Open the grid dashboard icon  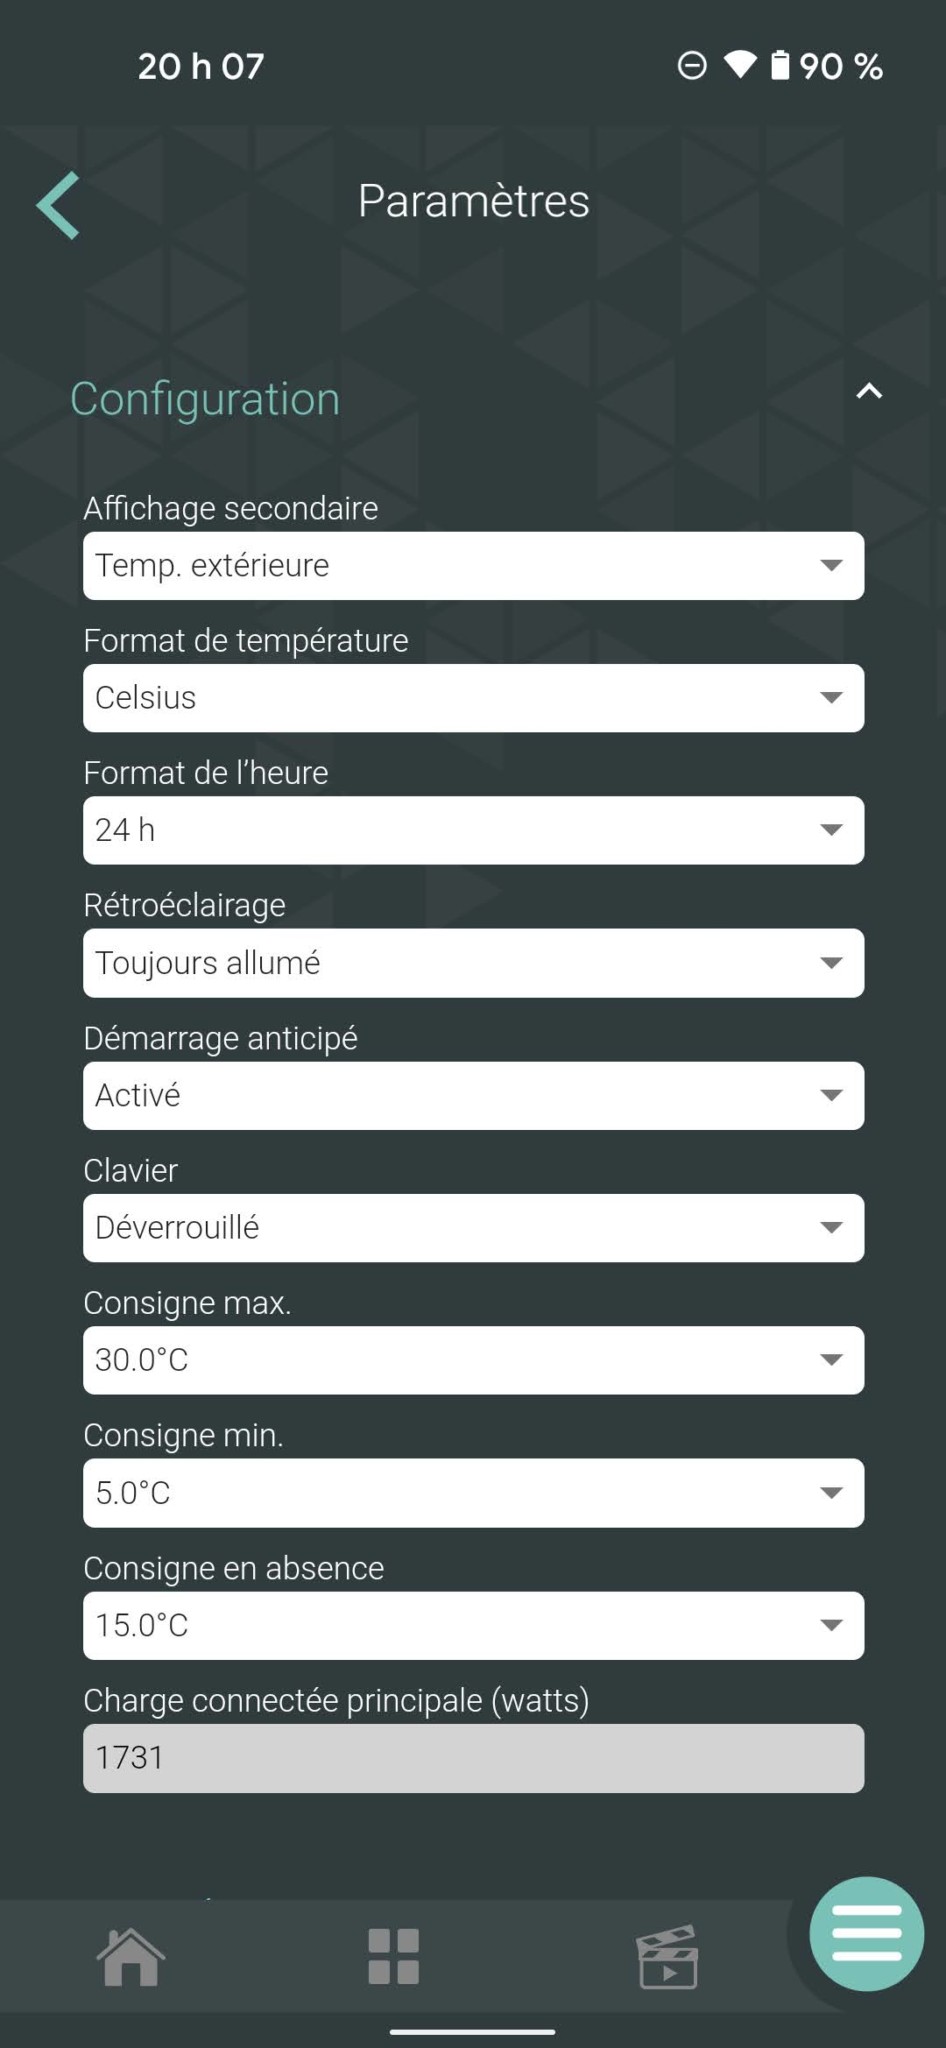[393, 1956]
